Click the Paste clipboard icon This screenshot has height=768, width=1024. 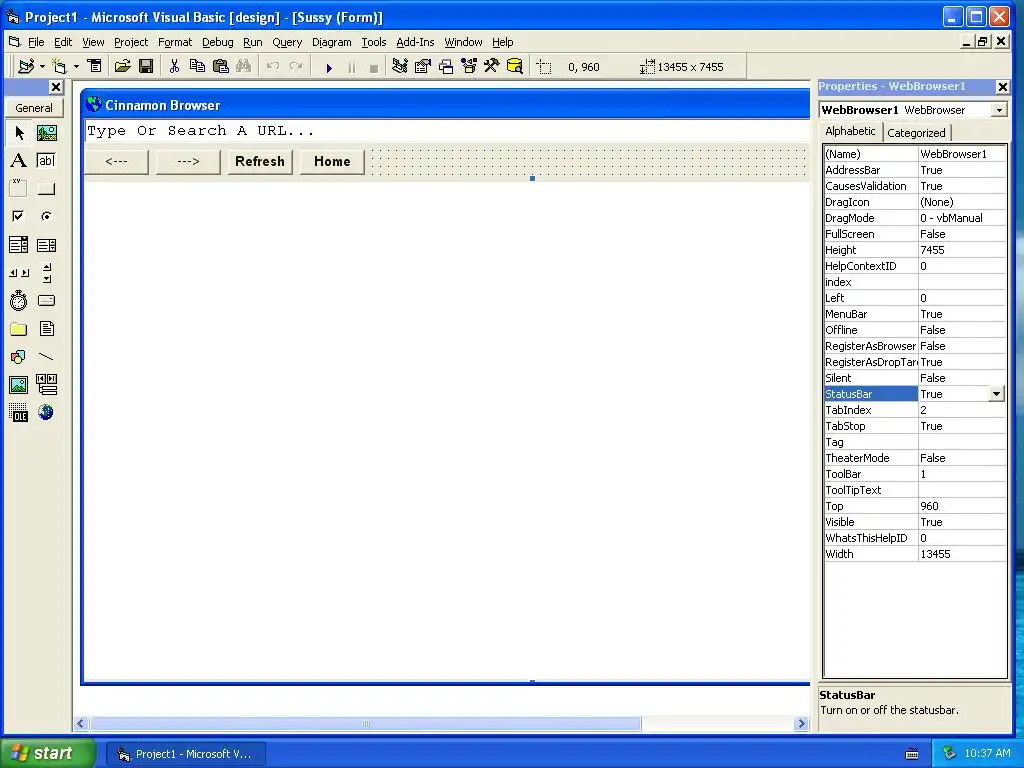point(221,67)
